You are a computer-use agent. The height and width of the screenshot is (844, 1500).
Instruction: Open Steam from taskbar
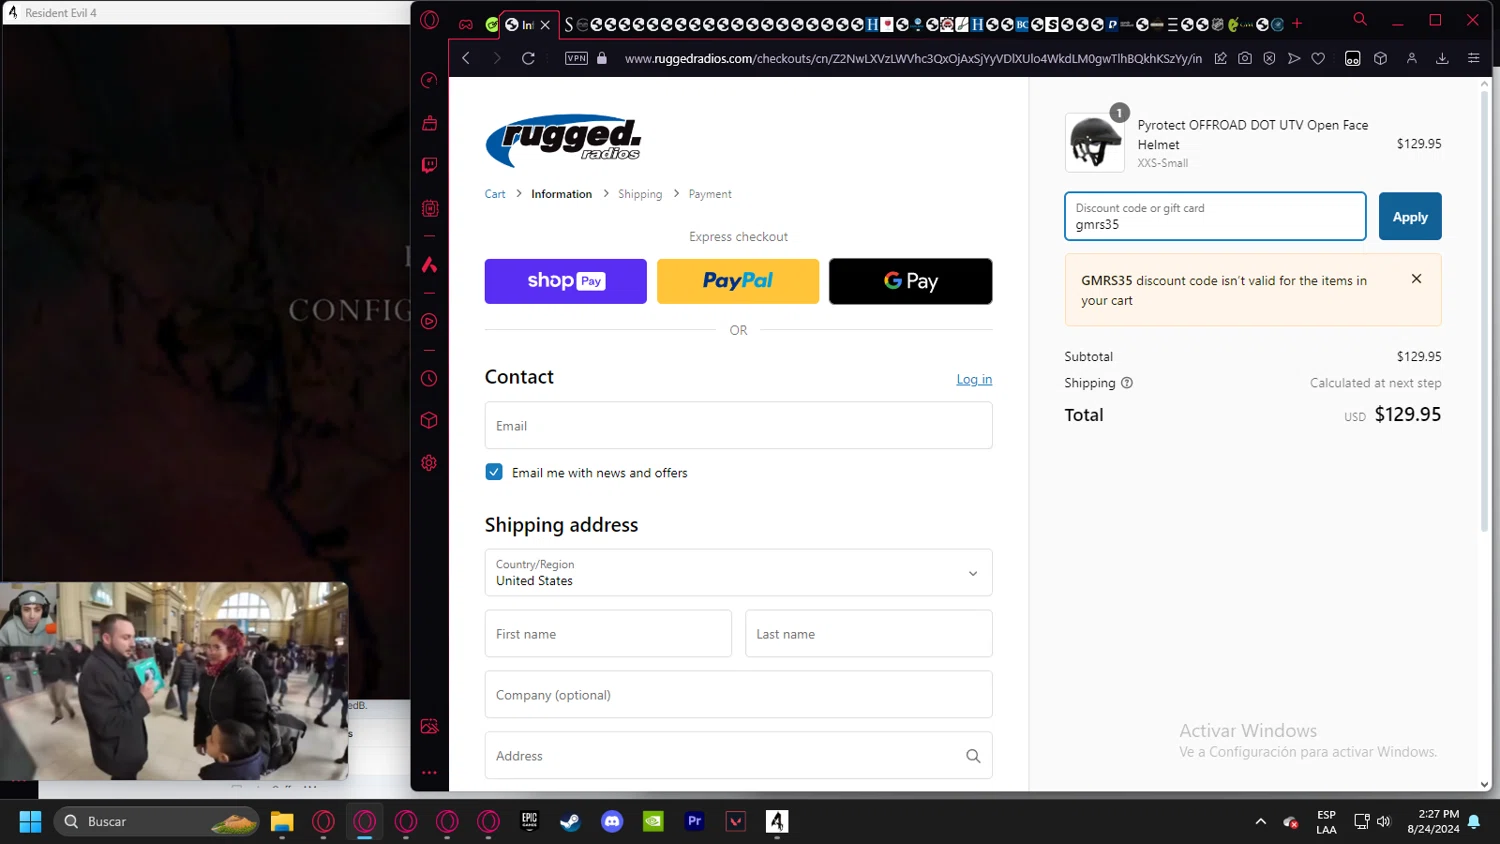click(x=570, y=821)
